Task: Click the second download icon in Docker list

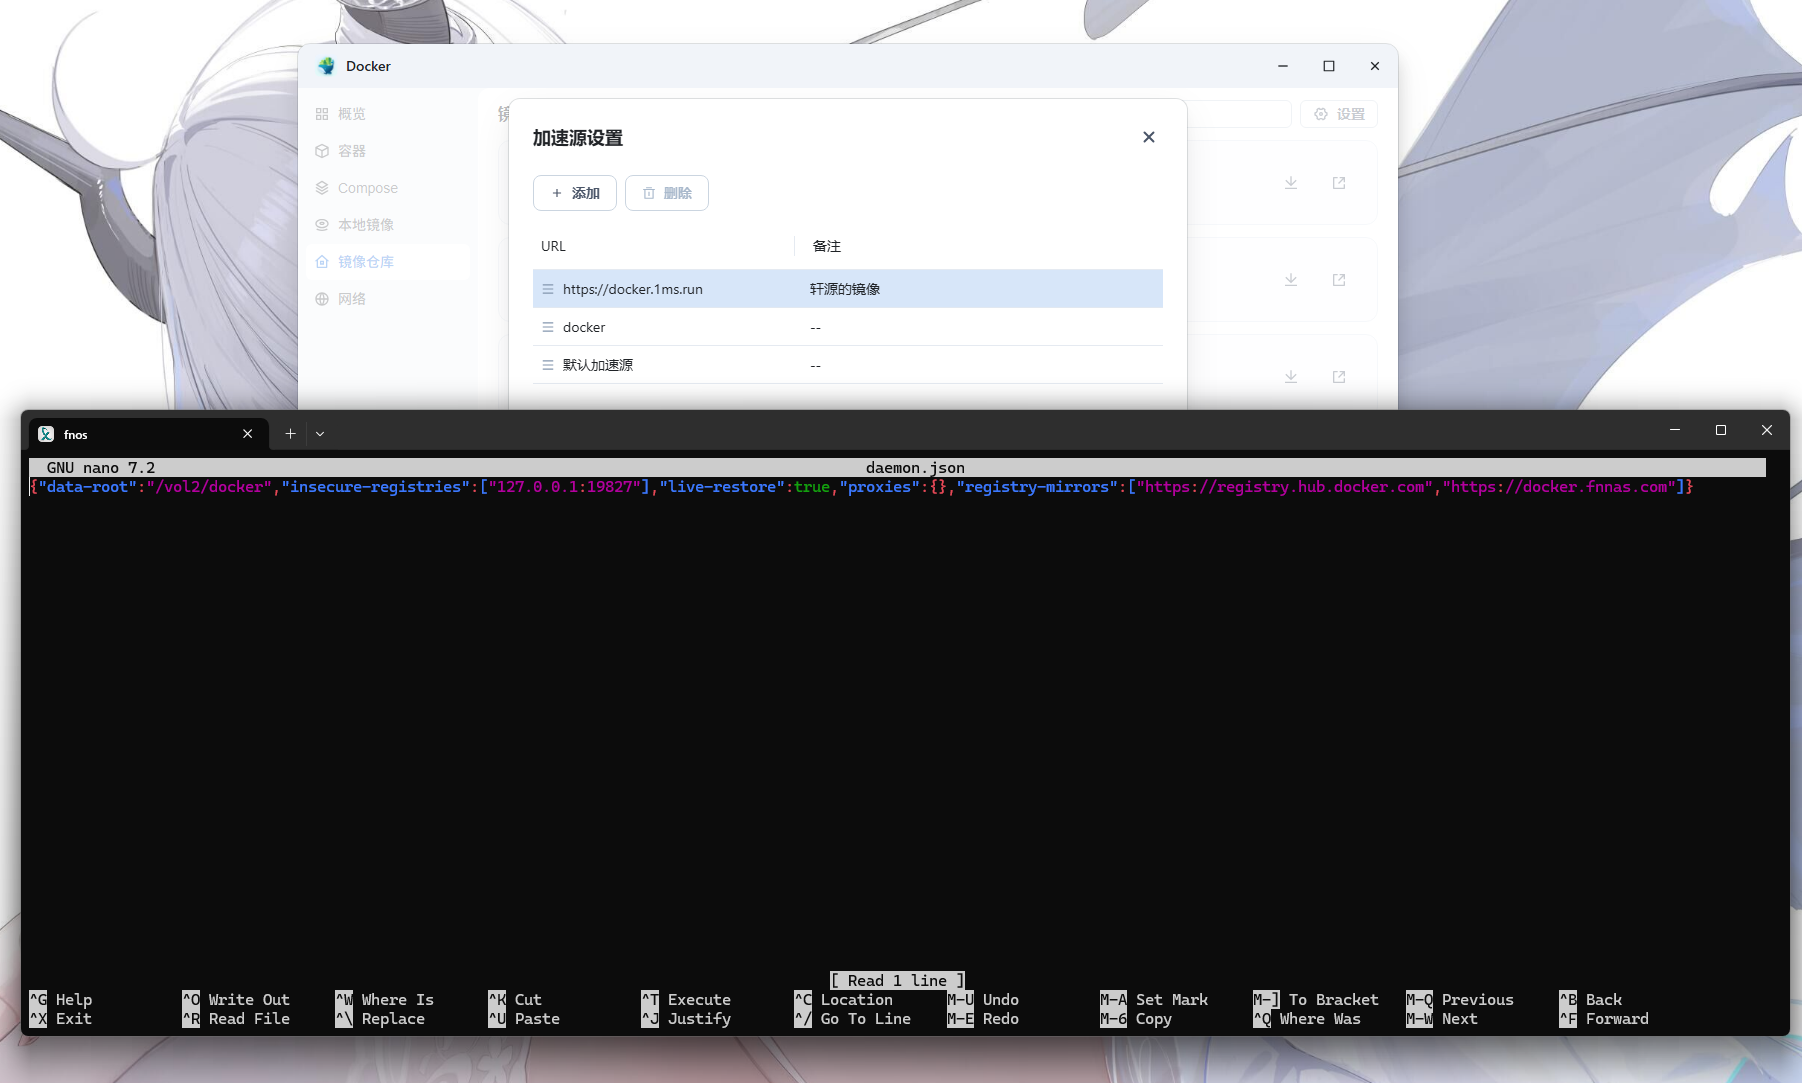Action: click(1291, 280)
